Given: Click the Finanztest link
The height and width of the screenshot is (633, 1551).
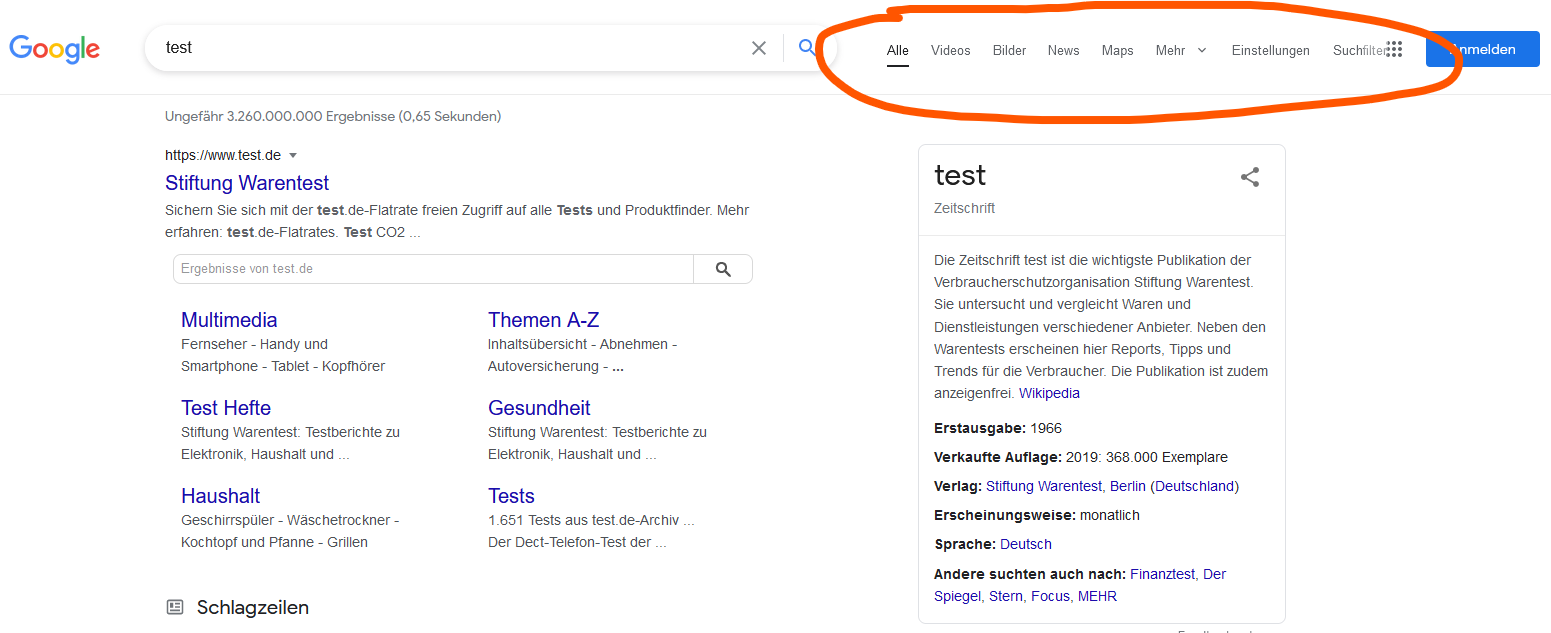Looking at the screenshot, I should point(1162,574).
